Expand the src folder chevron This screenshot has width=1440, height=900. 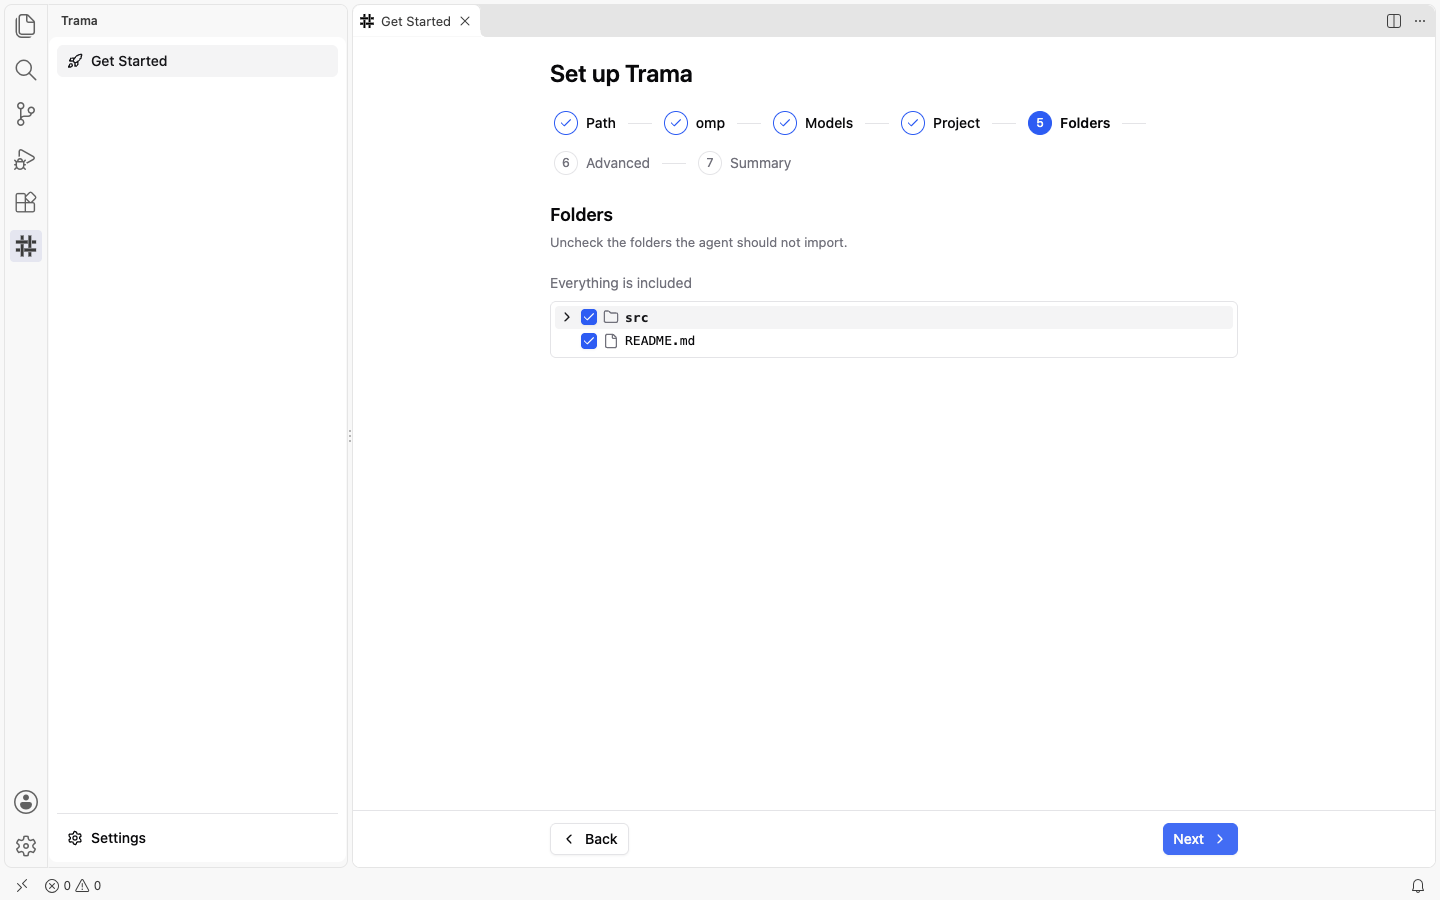567,317
